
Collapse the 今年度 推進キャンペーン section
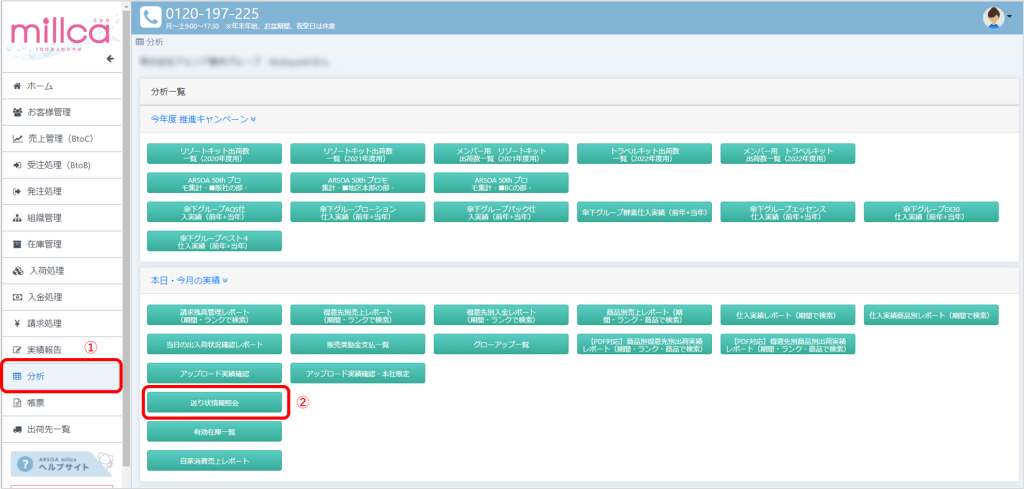(x=203, y=119)
